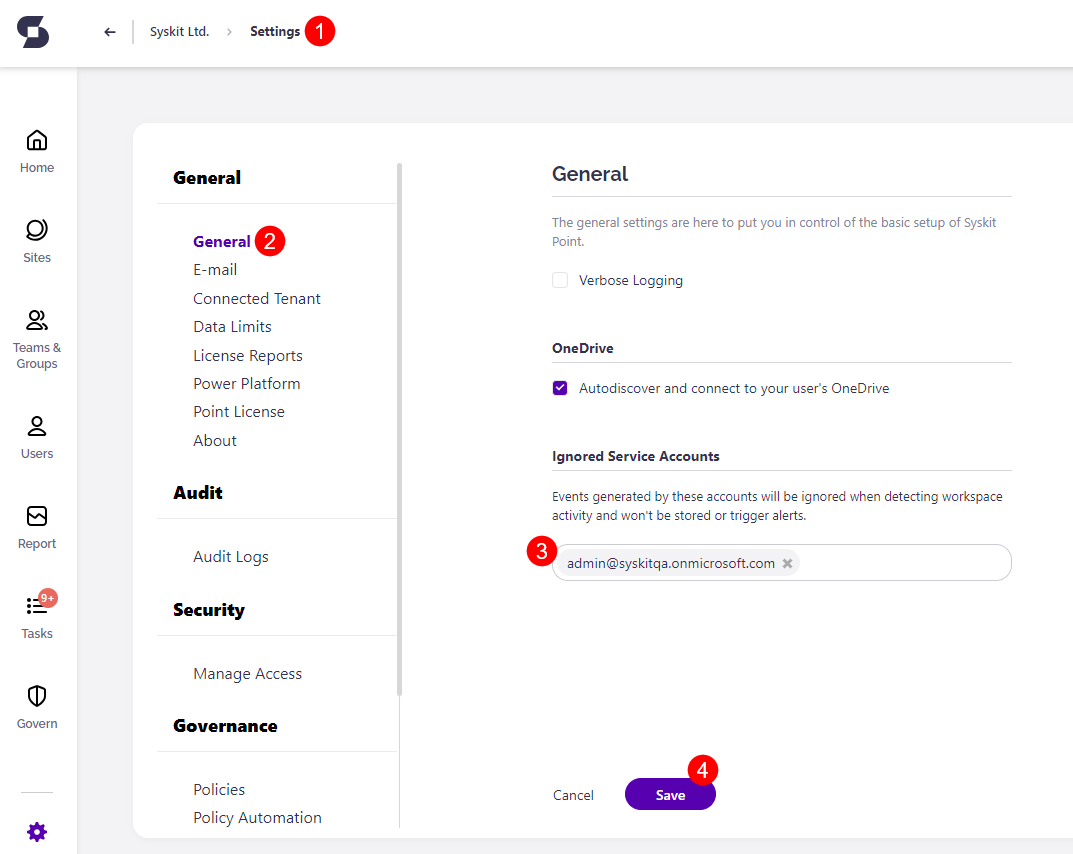Open the Users section

(36, 437)
